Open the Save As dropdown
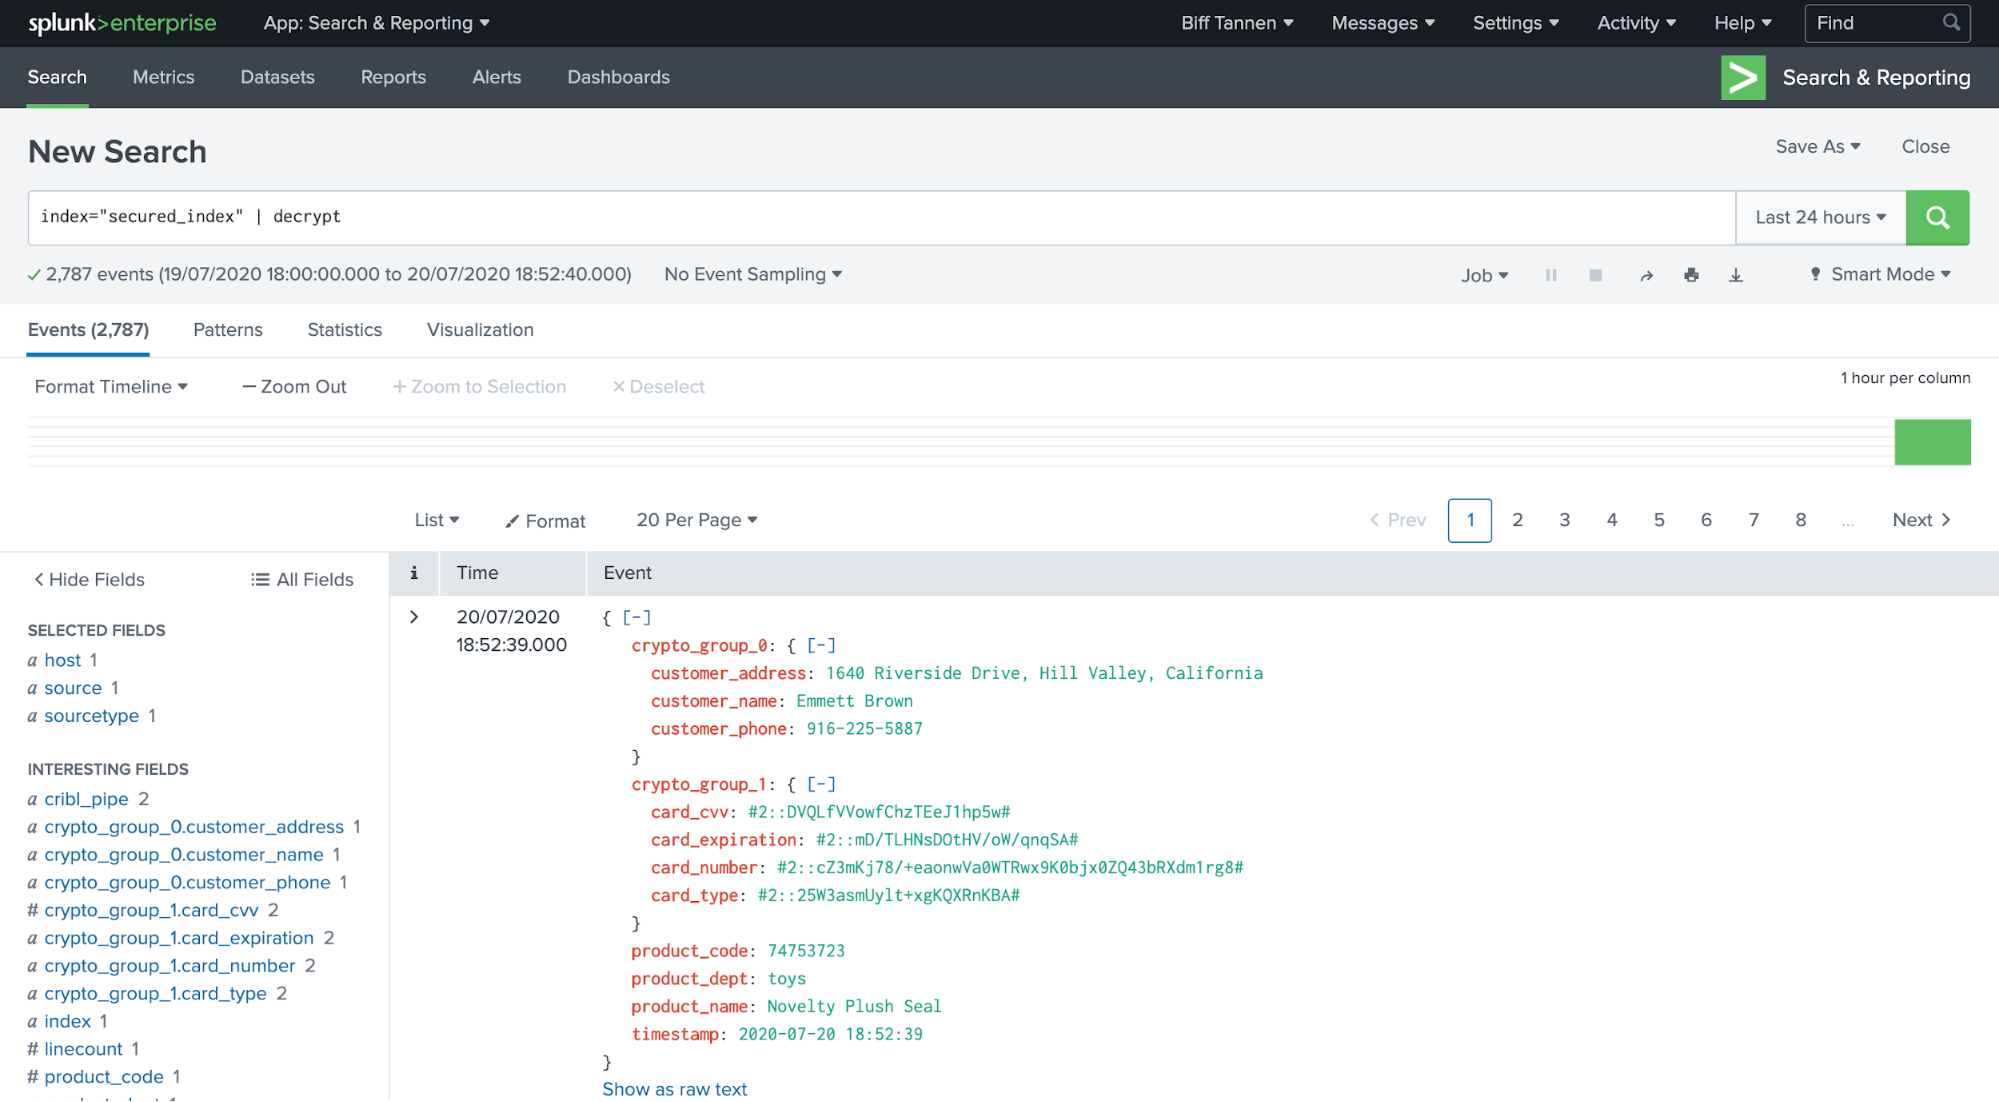This screenshot has height=1102, width=1999. pyautogui.click(x=1818, y=146)
